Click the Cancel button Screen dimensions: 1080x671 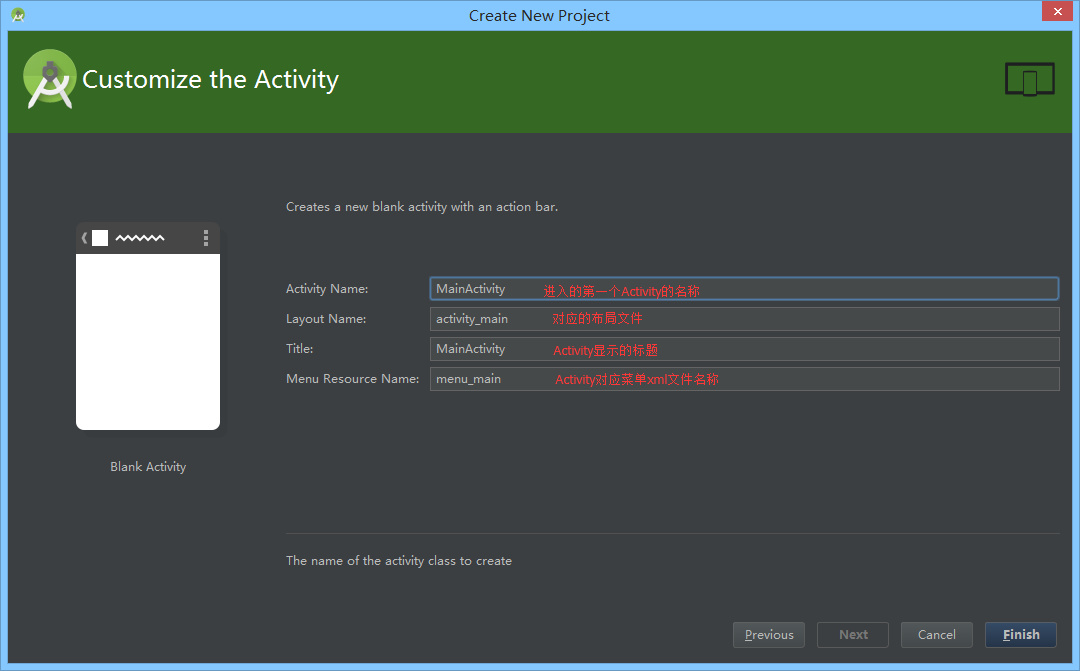pyautogui.click(x=936, y=634)
